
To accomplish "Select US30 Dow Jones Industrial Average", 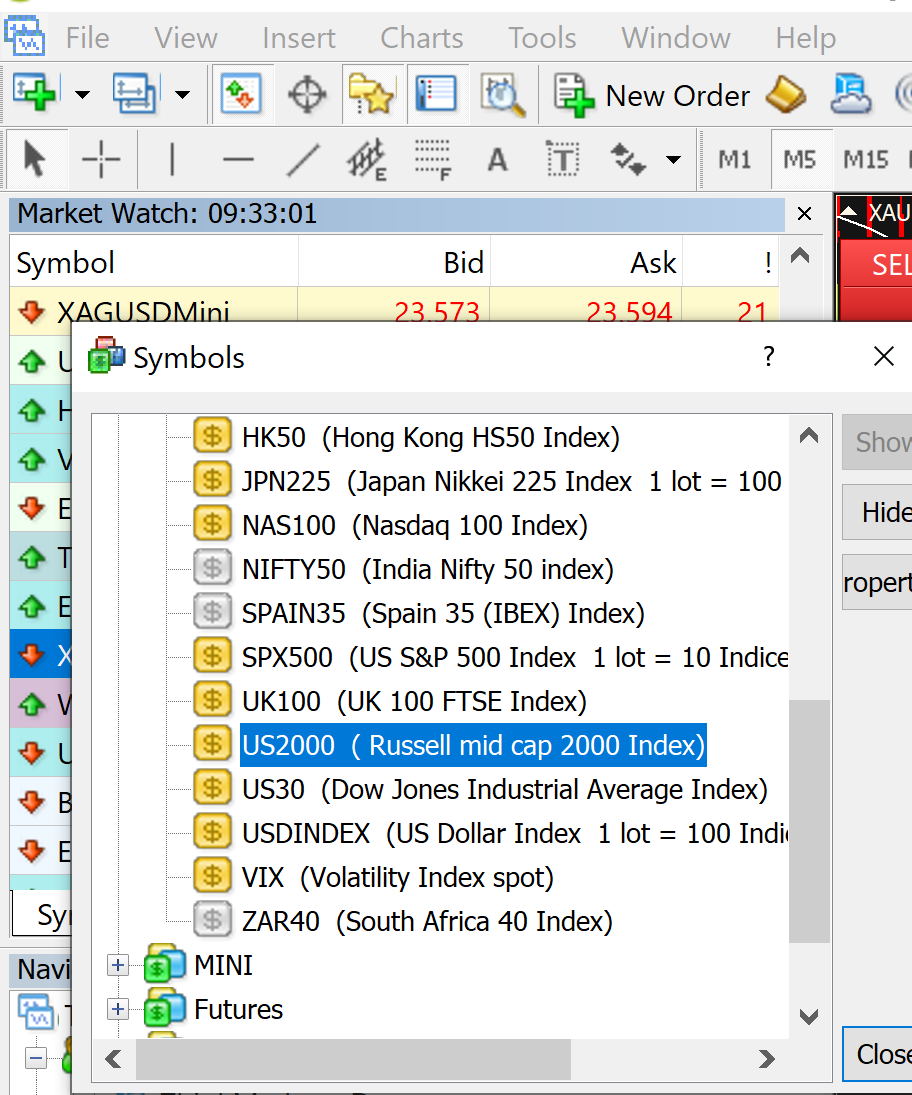I will pos(505,790).
